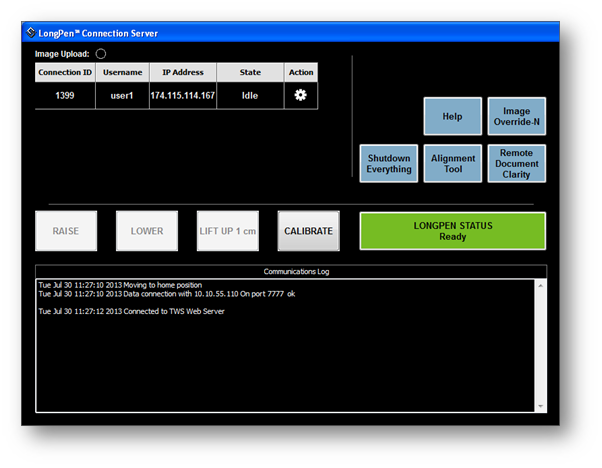Screen dimensions: 602x468
Task: Open the Help panel
Action: click(x=452, y=116)
